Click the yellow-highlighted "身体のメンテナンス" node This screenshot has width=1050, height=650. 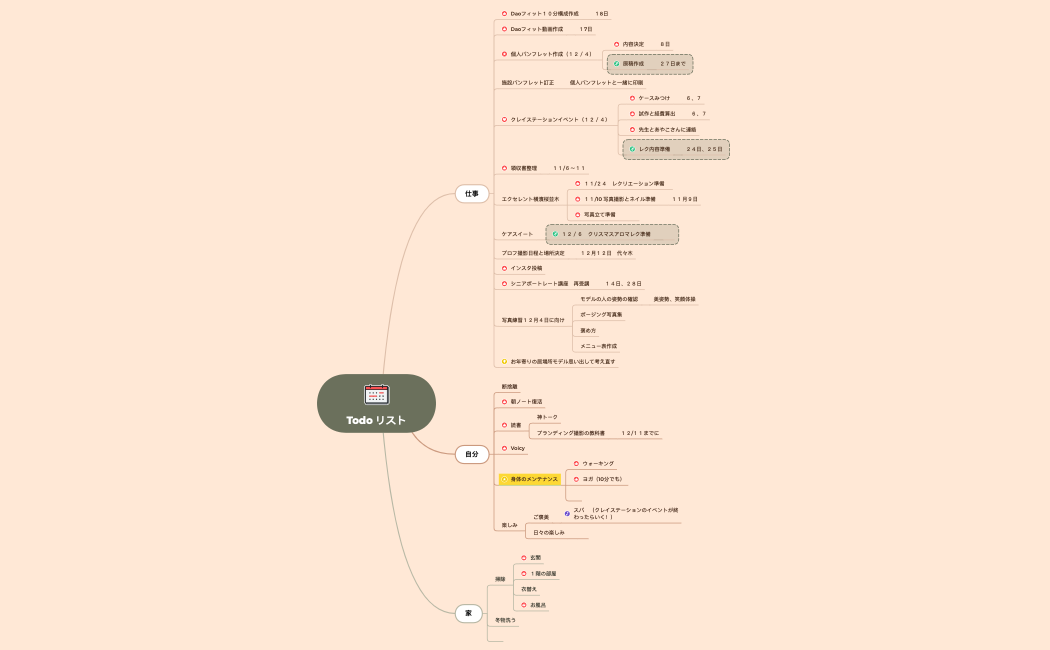tap(534, 478)
